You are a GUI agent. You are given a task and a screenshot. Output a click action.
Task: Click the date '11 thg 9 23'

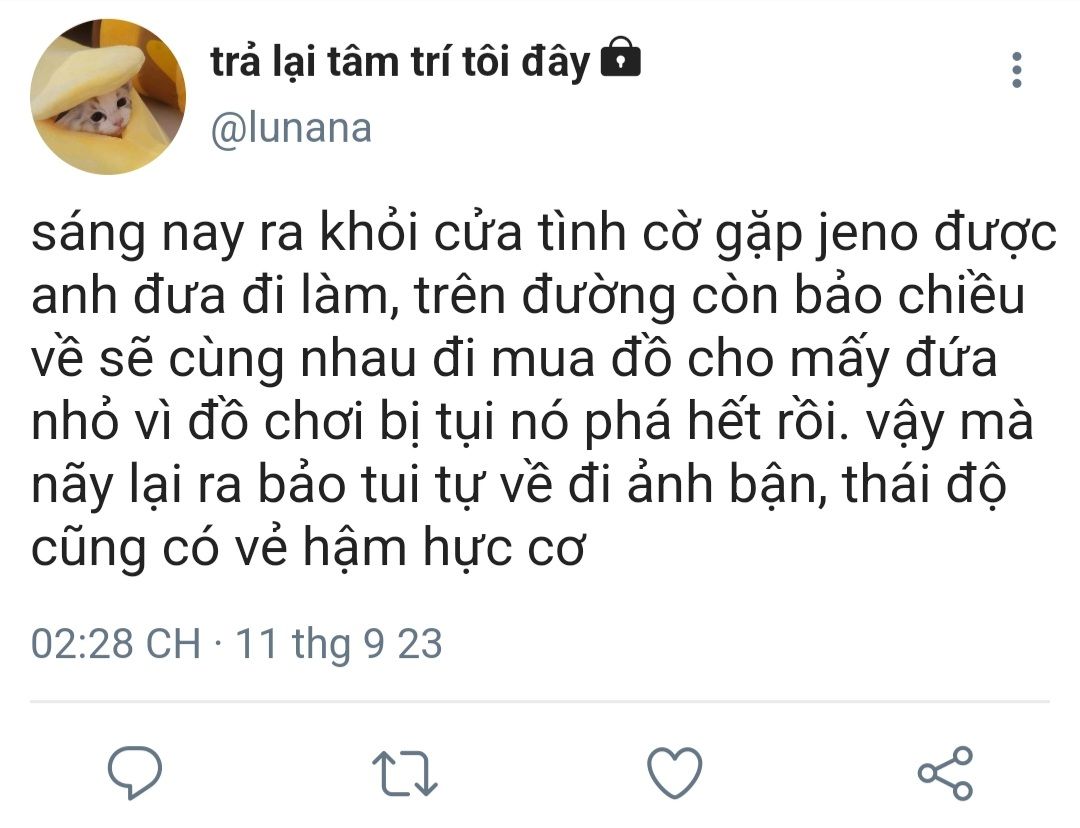(x=339, y=644)
